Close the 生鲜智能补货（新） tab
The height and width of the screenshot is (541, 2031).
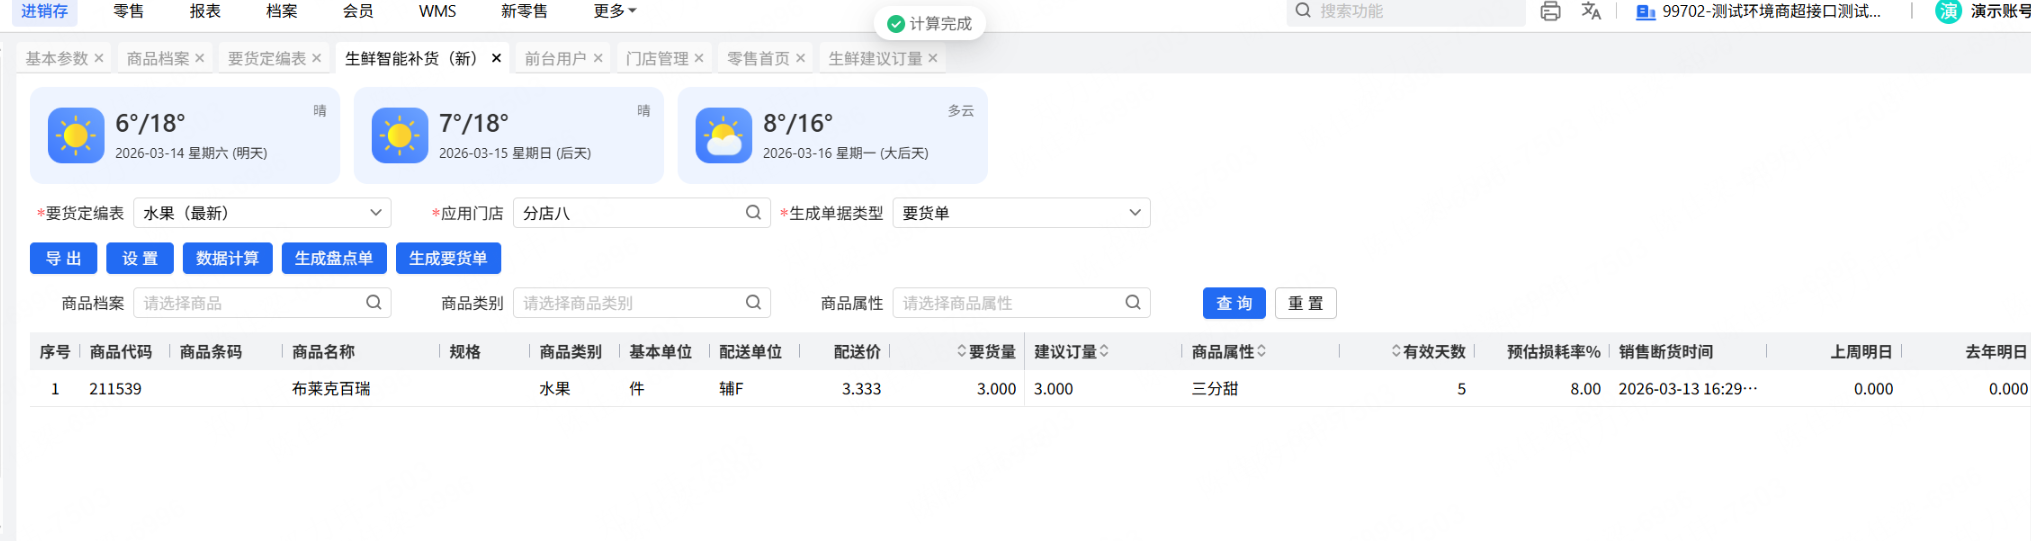(x=496, y=59)
